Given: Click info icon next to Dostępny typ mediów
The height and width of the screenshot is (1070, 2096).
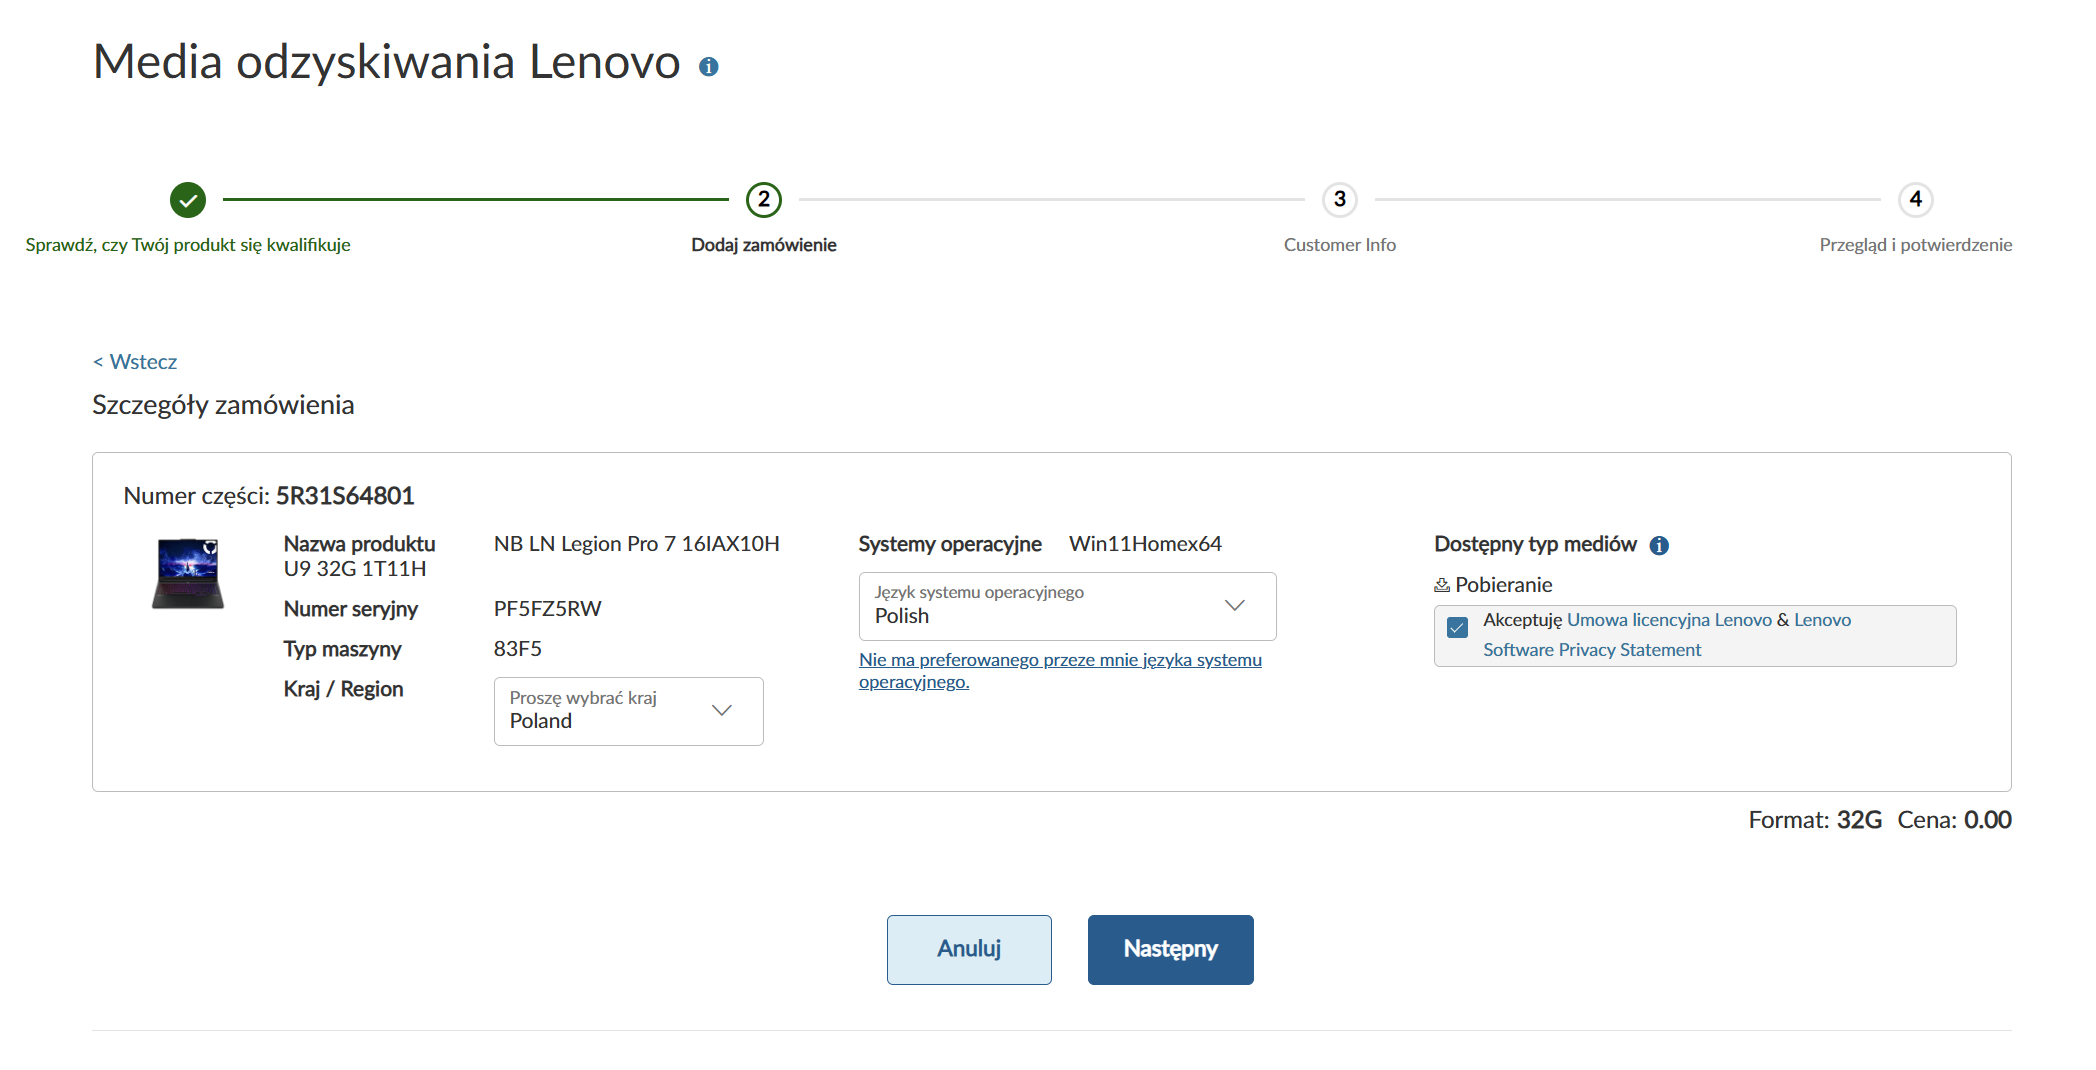Looking at the screenshot, I should (1659, 545).
